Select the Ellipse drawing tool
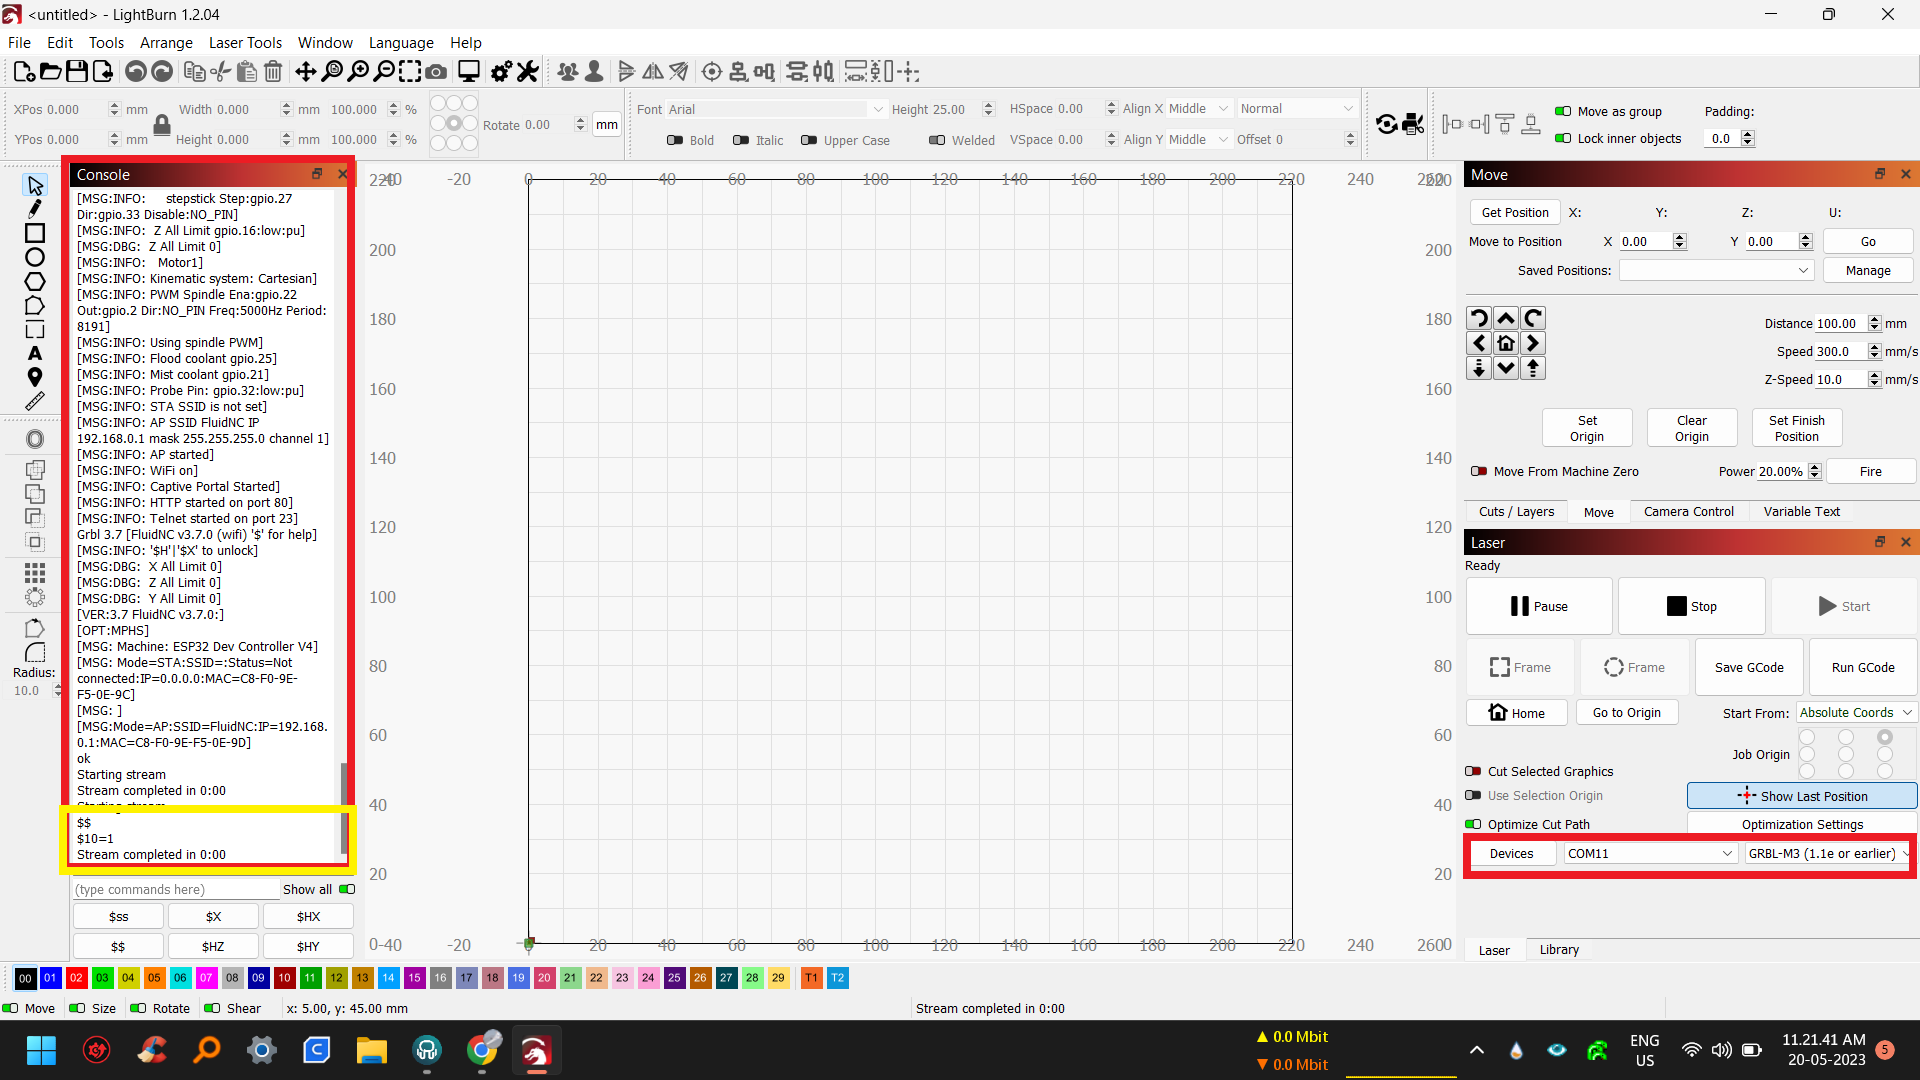This screenshot has height=1080, width=1920. coord(35,257)
